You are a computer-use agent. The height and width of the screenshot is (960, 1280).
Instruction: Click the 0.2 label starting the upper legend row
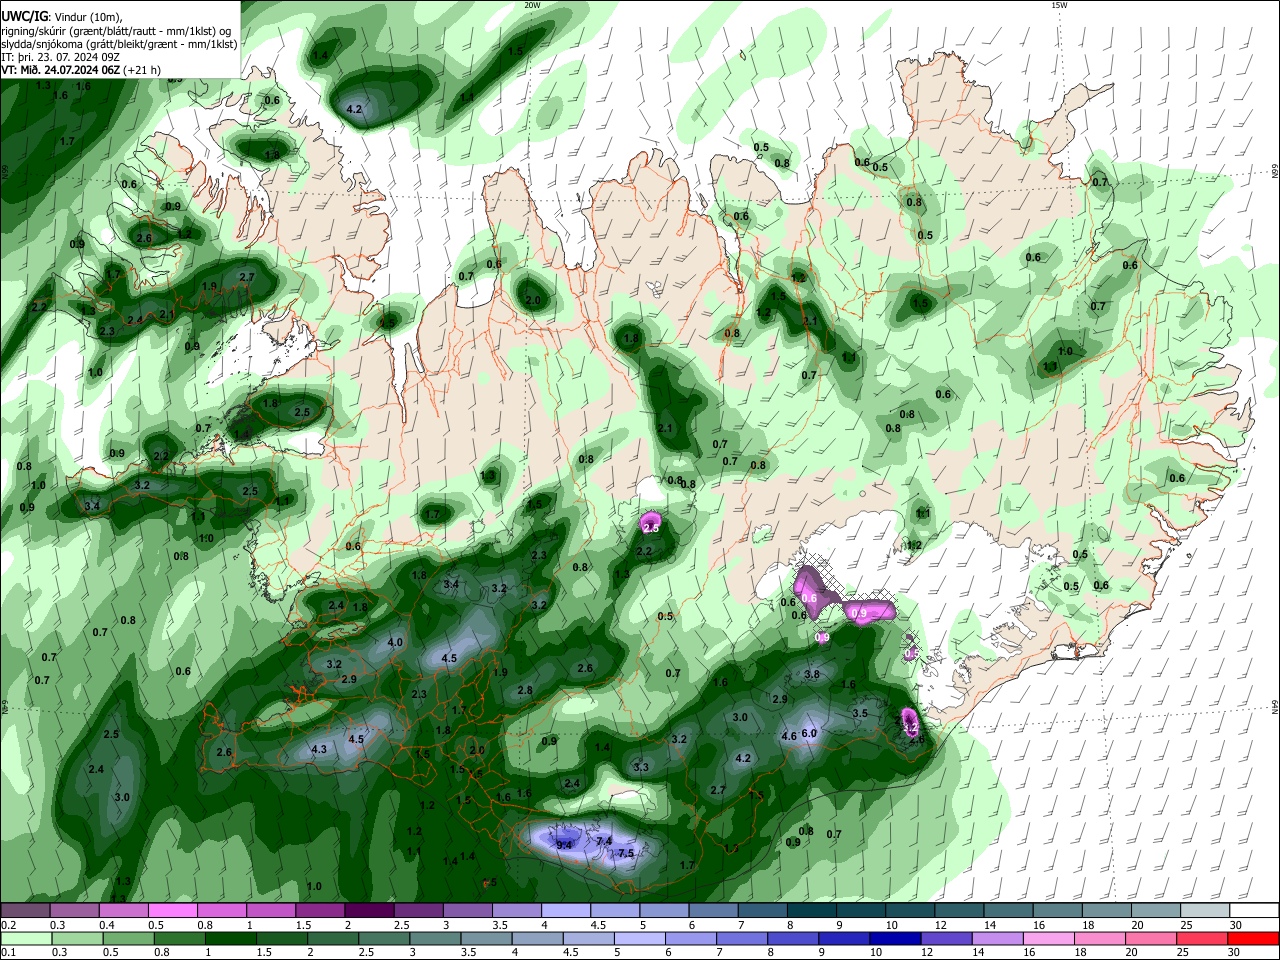[x=8, y=925]
